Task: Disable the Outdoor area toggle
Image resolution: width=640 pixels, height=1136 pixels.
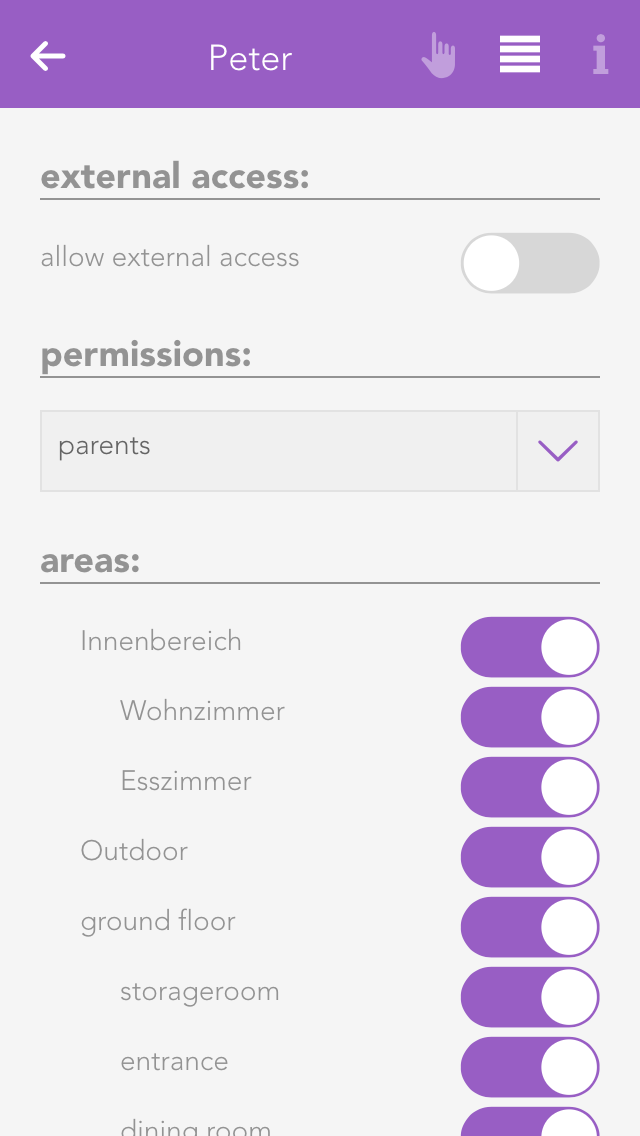Action: pos(530,857)
